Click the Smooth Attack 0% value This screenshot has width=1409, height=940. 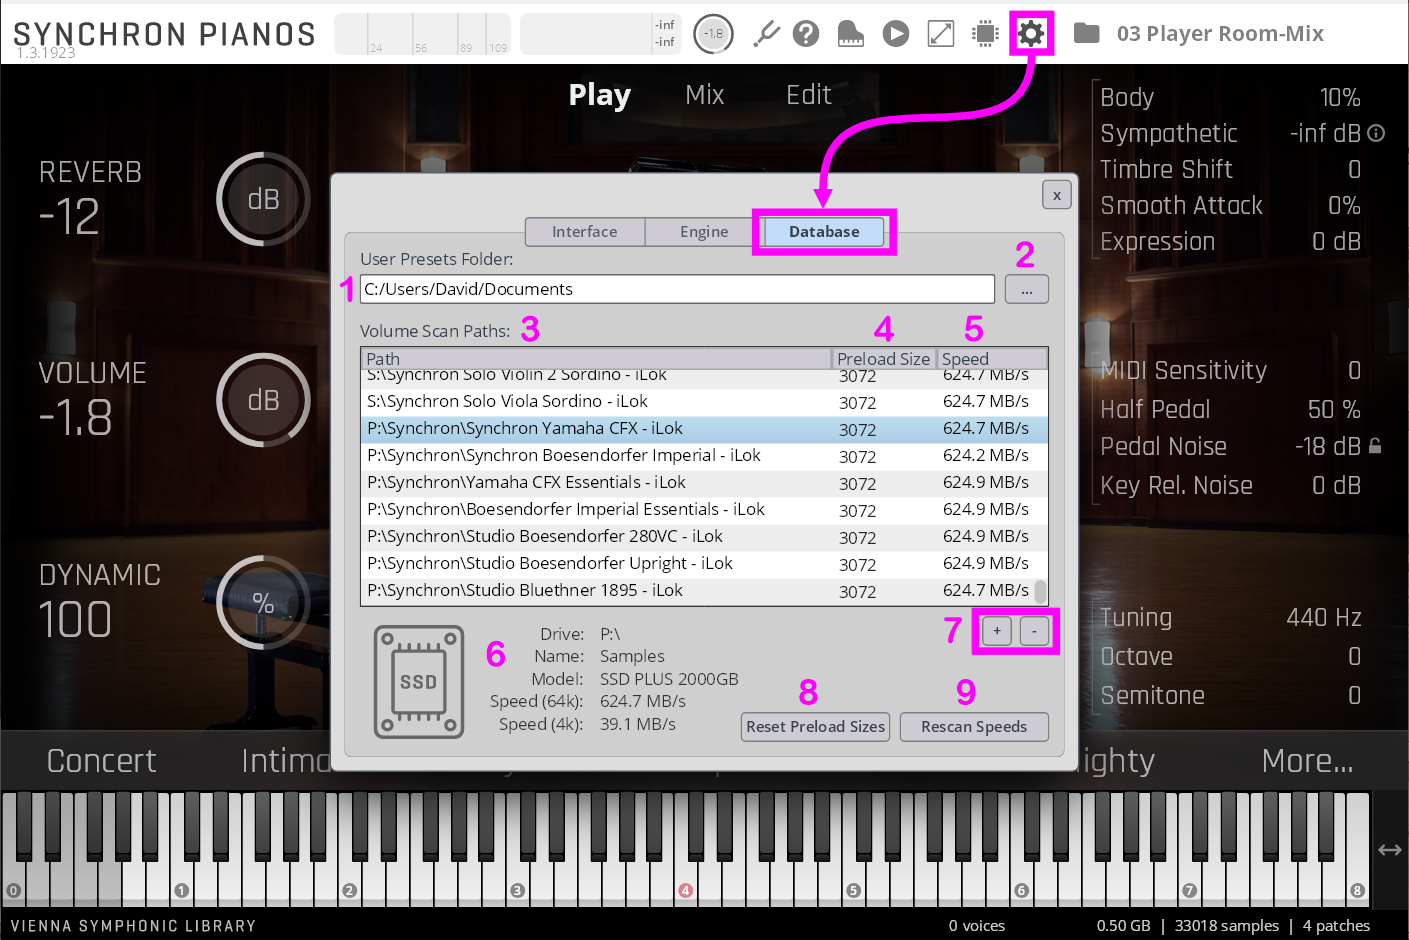pyautogui.click(x=1344, y=206)
